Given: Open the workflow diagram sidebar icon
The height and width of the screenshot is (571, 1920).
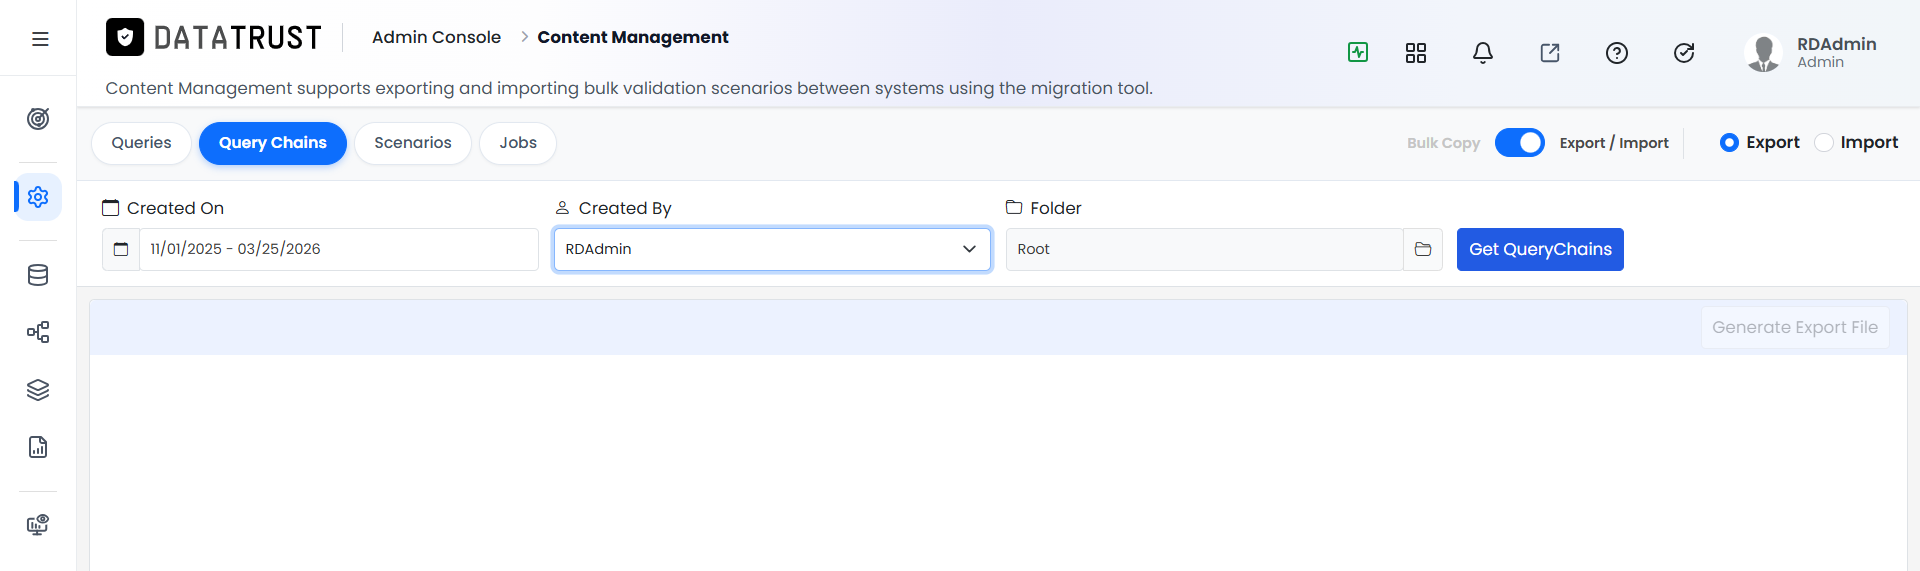Looking at the screenshot, I should coord(38,332).
